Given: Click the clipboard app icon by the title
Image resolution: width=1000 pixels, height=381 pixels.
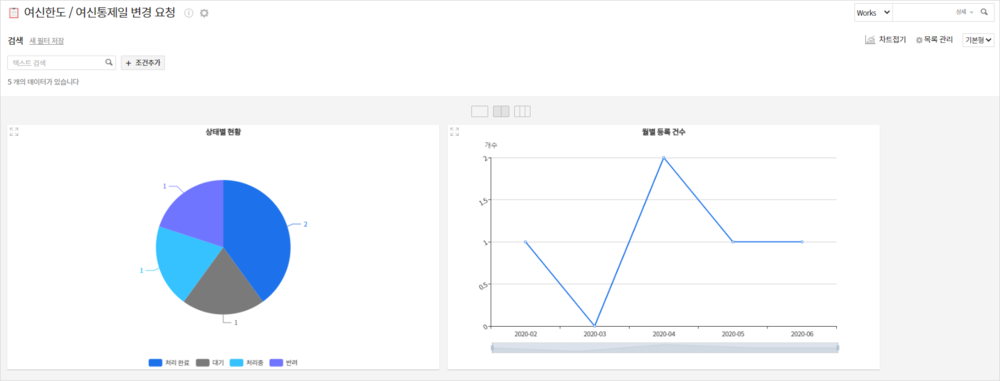Looking at the screenshot, I should click(x=13, y=13).
